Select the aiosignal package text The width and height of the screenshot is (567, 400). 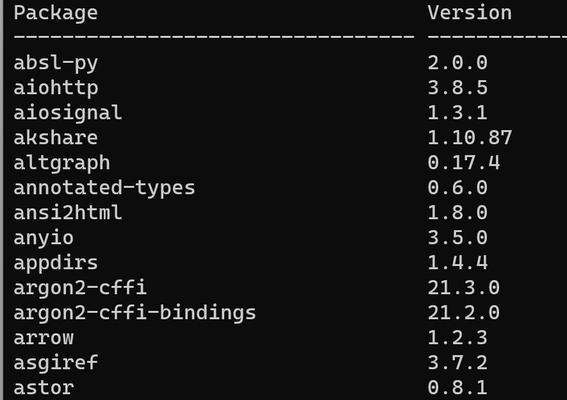68,113
